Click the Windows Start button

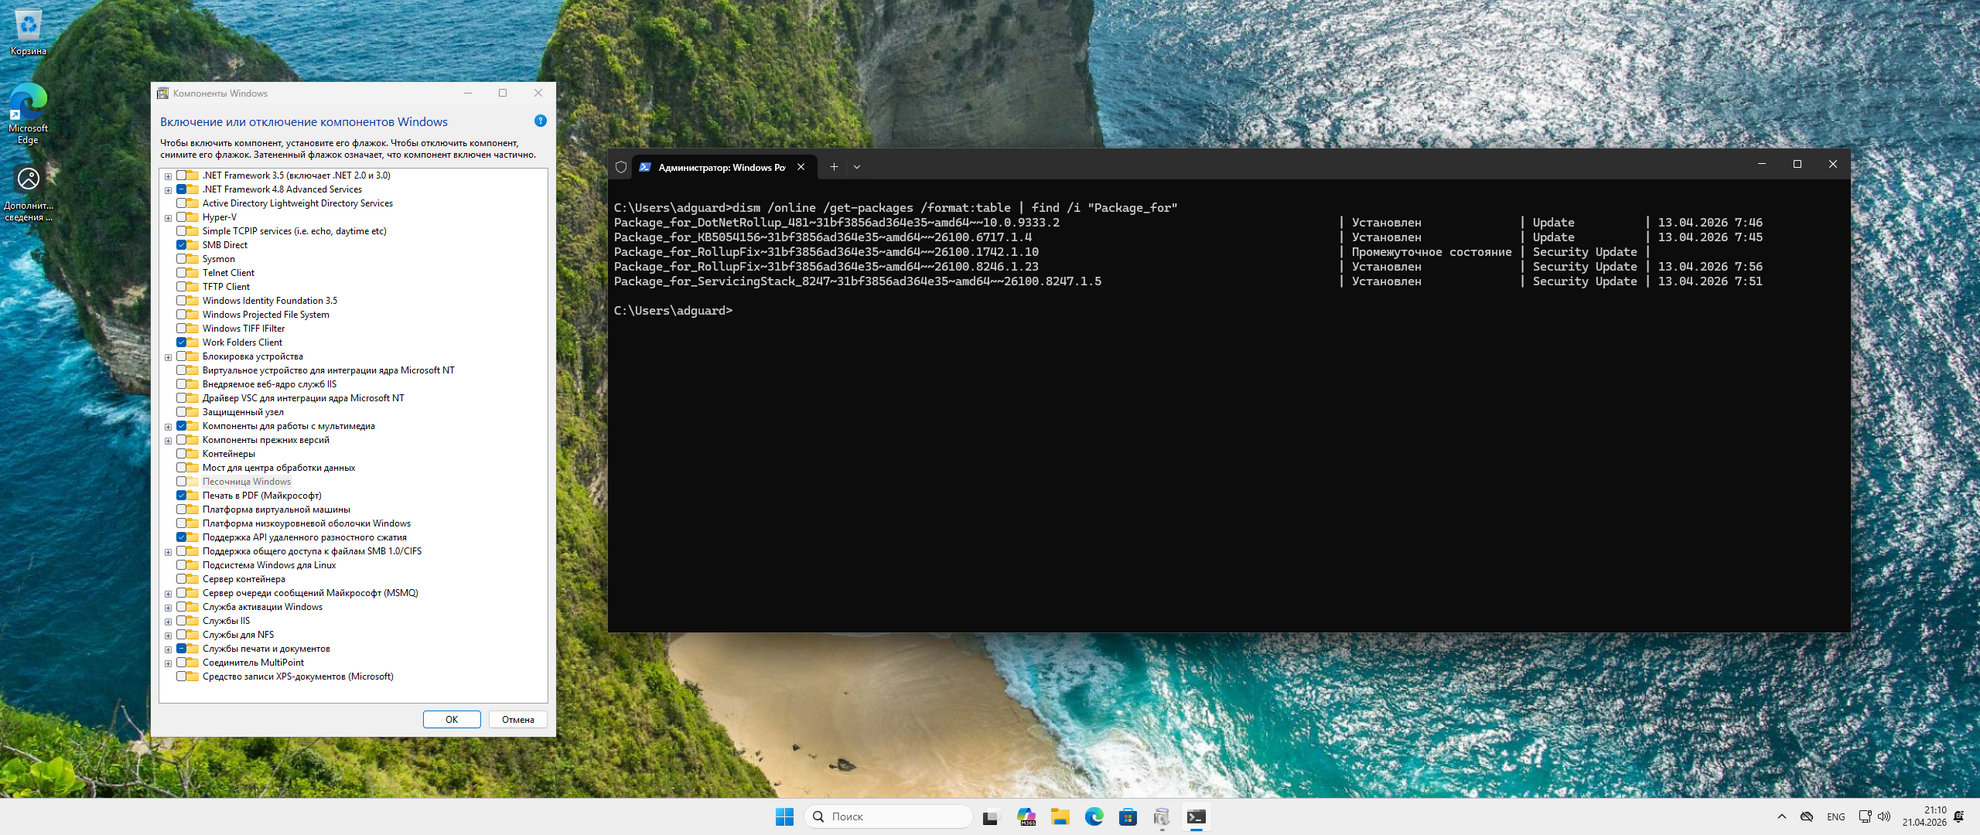coord(784,817)
